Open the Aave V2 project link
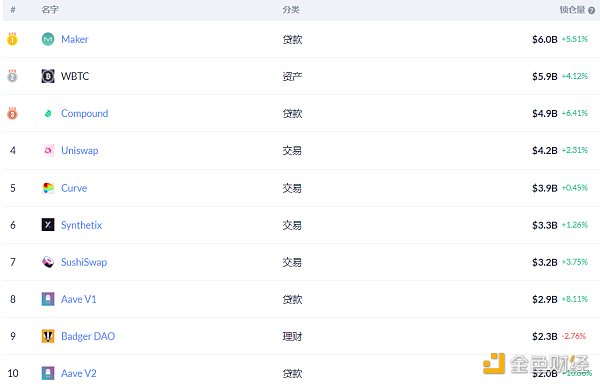Image resolution: width=600 pixels, height=385 pixels. point(79,373)
